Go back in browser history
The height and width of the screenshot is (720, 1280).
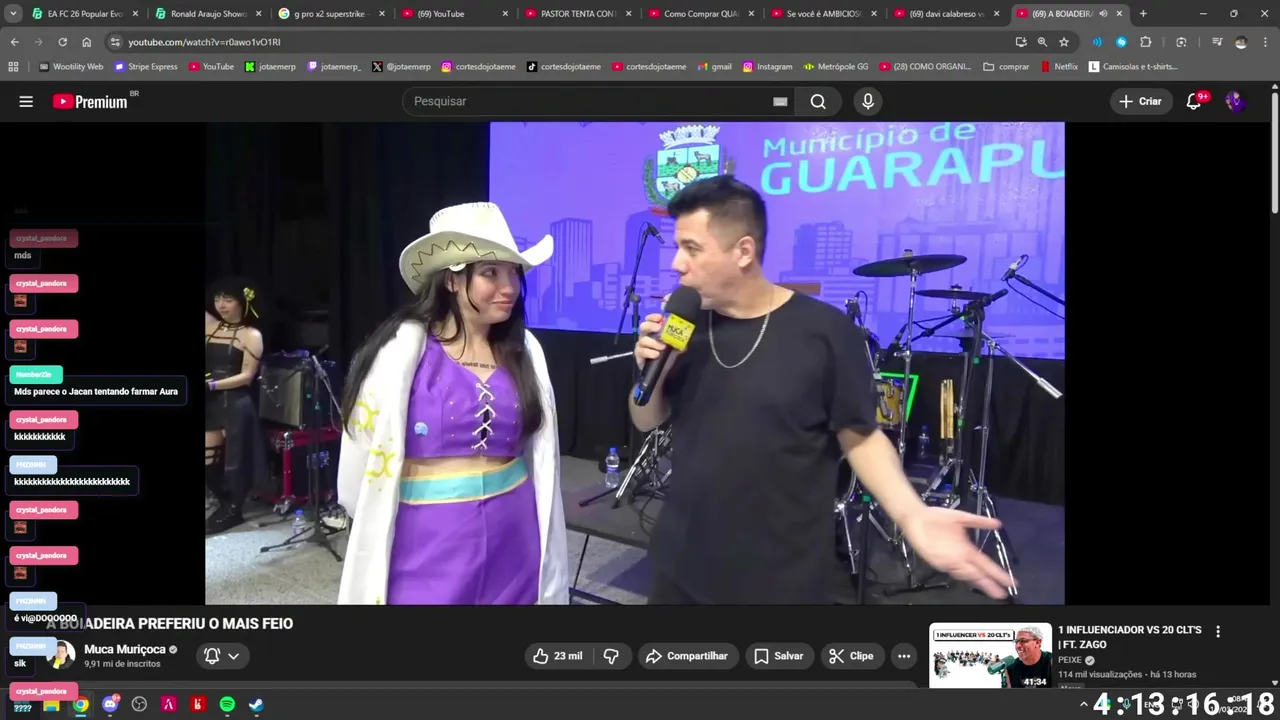point(14,42)
